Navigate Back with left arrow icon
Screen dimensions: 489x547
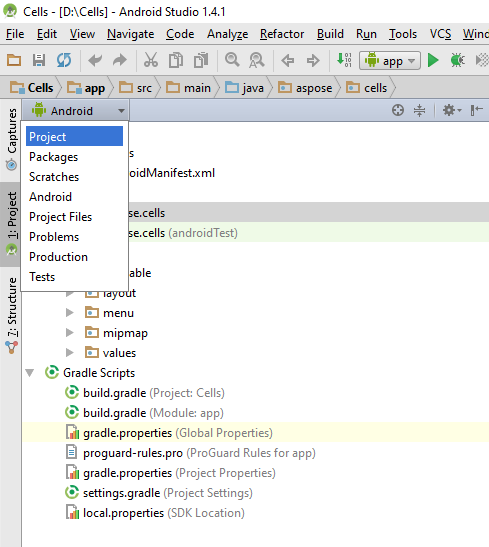tap(288, 60)
